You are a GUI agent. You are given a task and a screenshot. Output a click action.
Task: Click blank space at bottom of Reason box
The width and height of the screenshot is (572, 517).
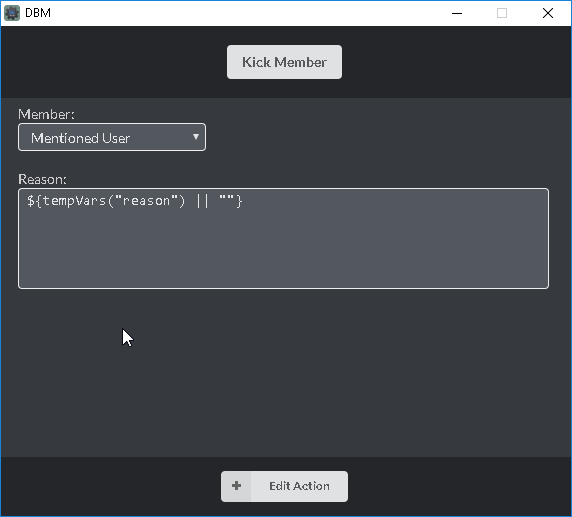pos(283,266)
